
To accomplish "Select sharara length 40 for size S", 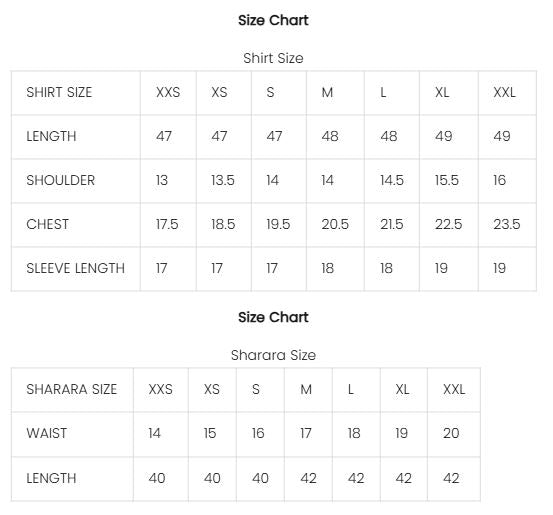I will coord(260,478).
